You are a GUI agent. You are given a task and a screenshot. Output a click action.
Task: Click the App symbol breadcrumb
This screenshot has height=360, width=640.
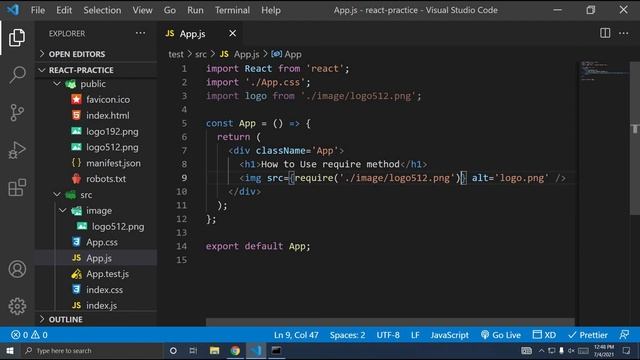pyautogui.click(x=287, y=54)
